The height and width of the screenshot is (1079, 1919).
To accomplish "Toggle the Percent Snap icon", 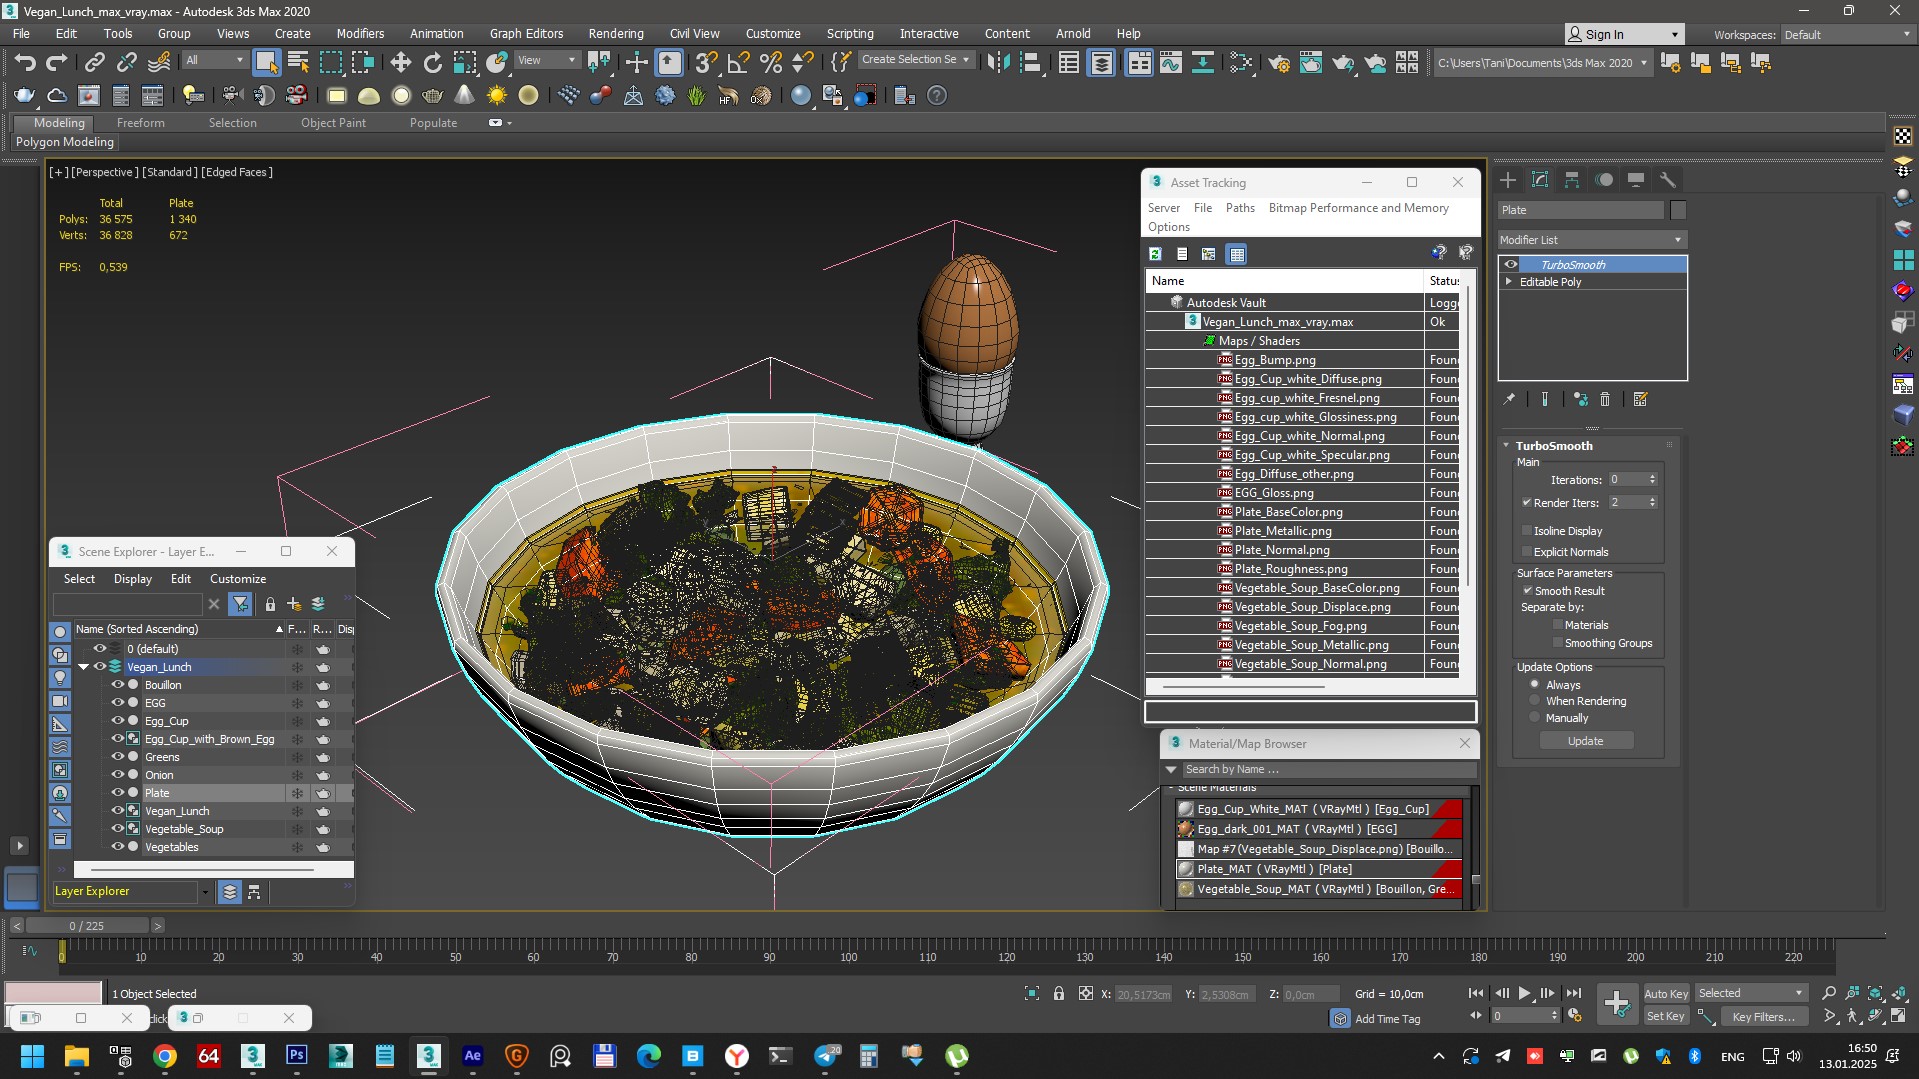I will [770, 63].
